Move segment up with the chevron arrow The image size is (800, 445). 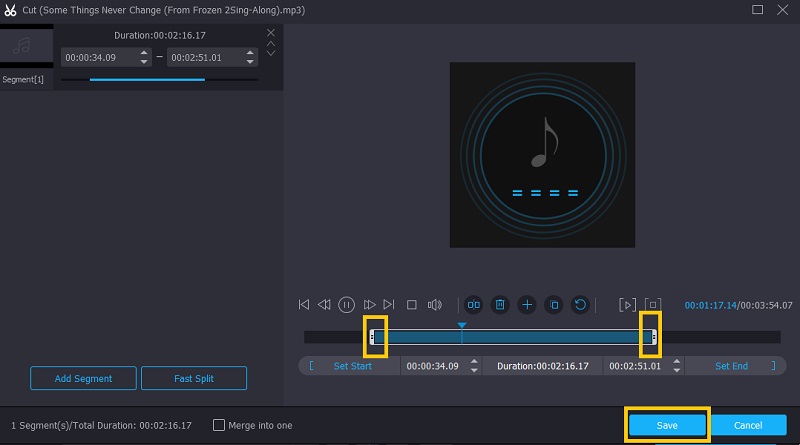tap(270, 43)
